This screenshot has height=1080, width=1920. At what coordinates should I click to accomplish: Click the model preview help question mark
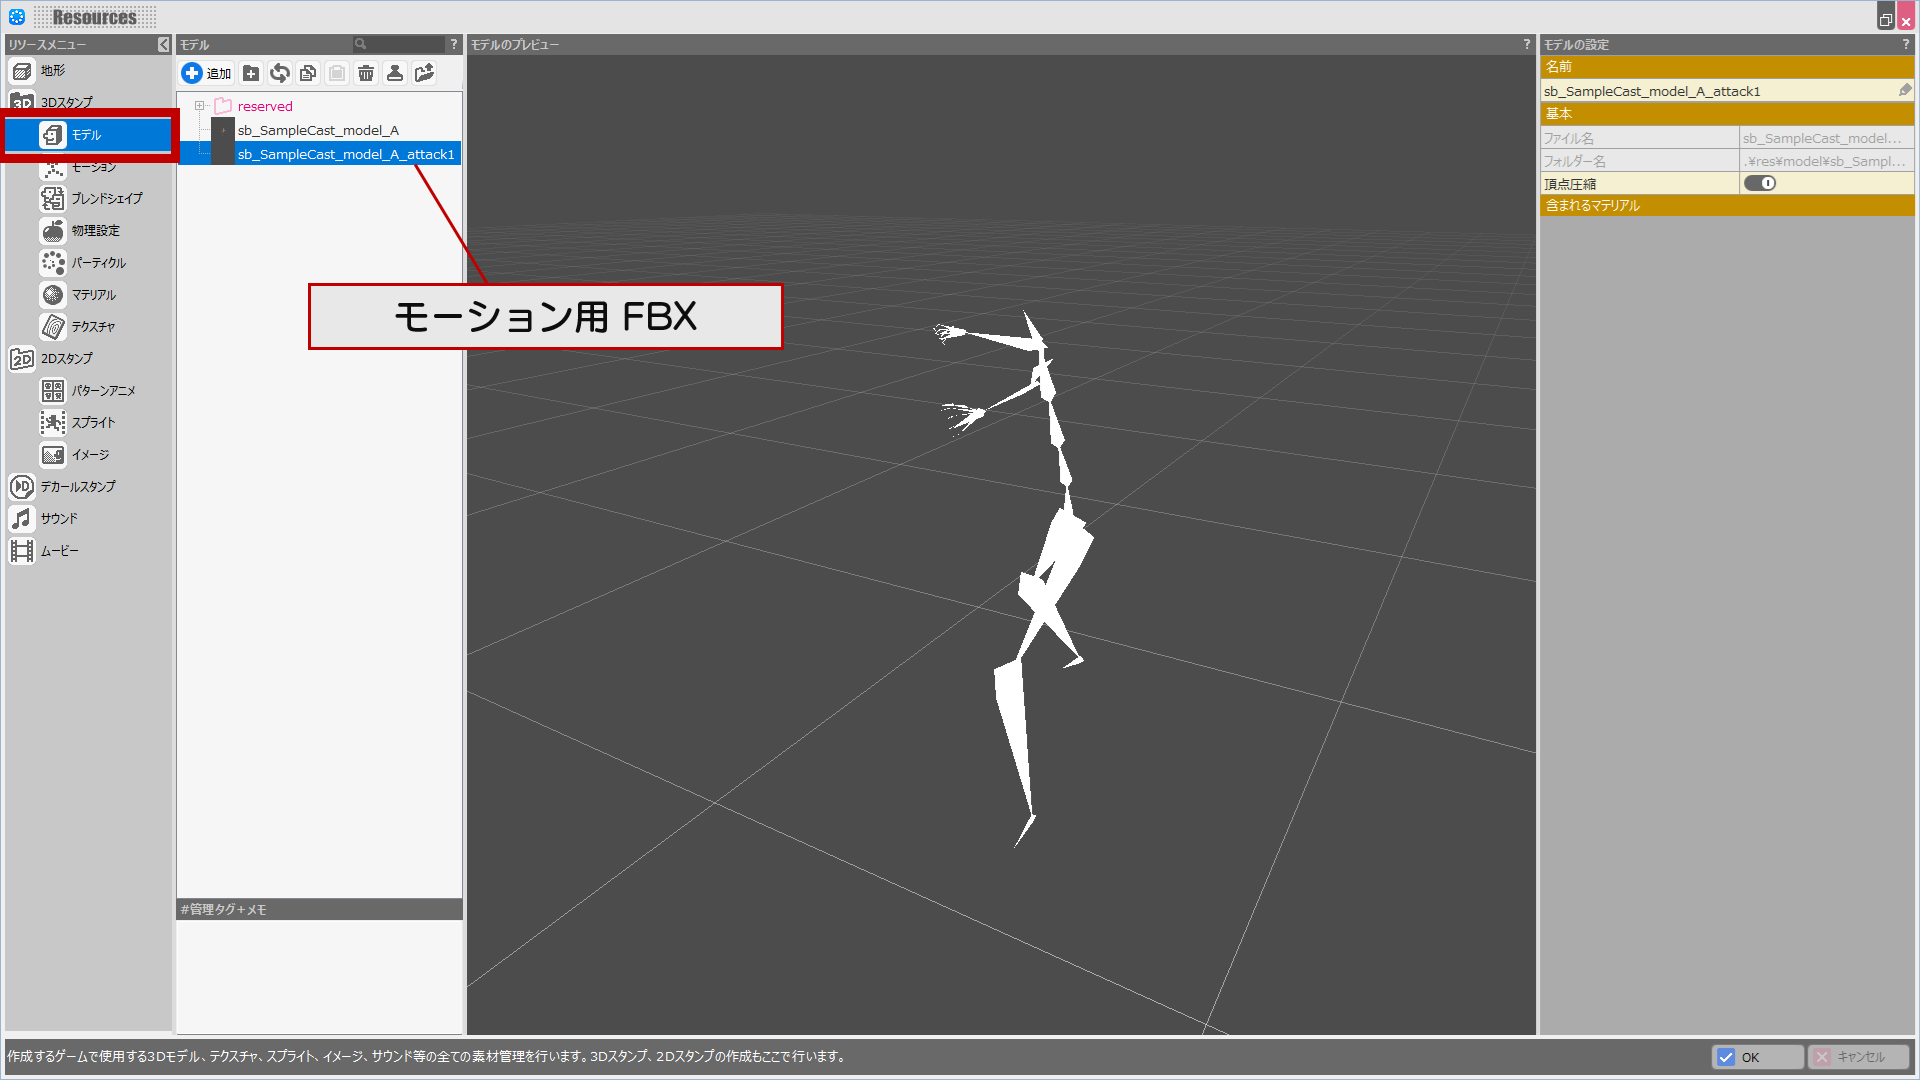1526,44
